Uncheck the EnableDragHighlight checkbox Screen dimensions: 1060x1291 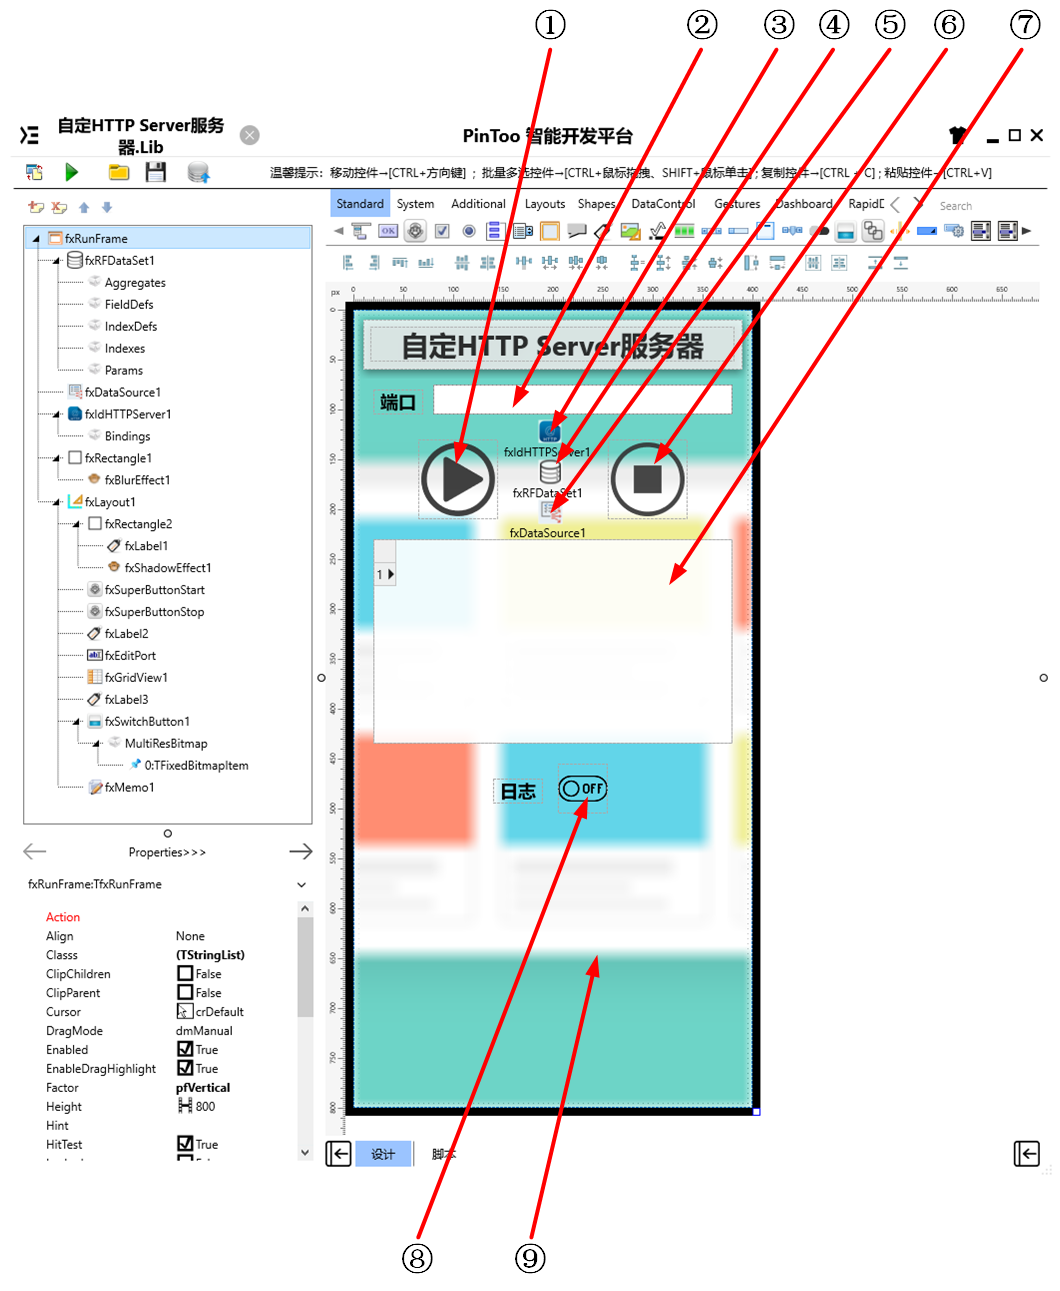click(x=185, y=1068)
